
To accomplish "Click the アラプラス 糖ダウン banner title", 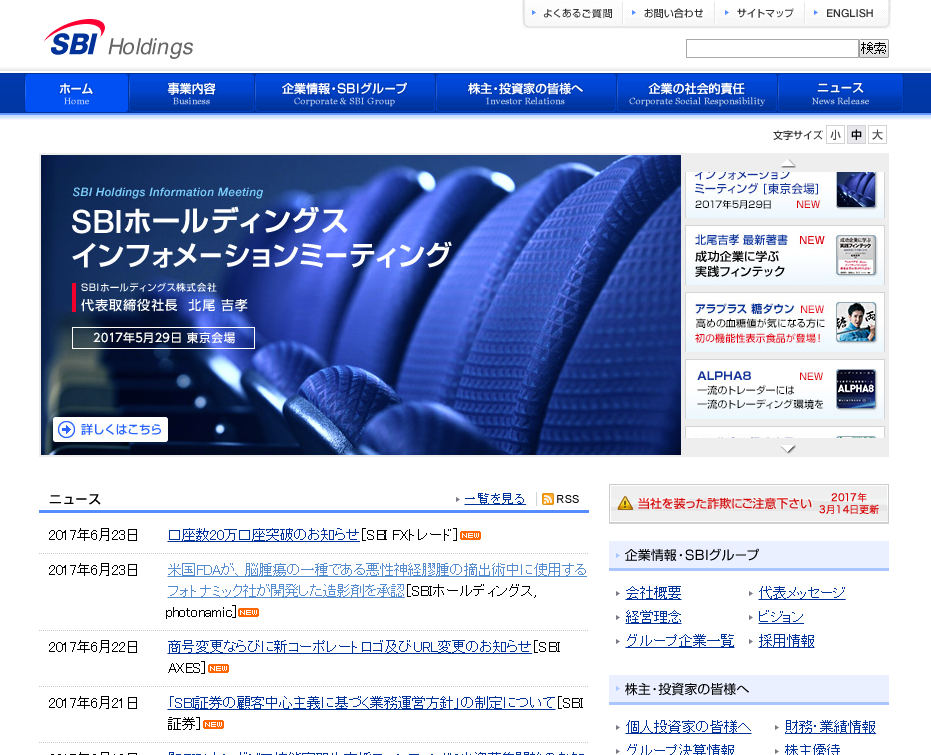I will pos(744,309).
